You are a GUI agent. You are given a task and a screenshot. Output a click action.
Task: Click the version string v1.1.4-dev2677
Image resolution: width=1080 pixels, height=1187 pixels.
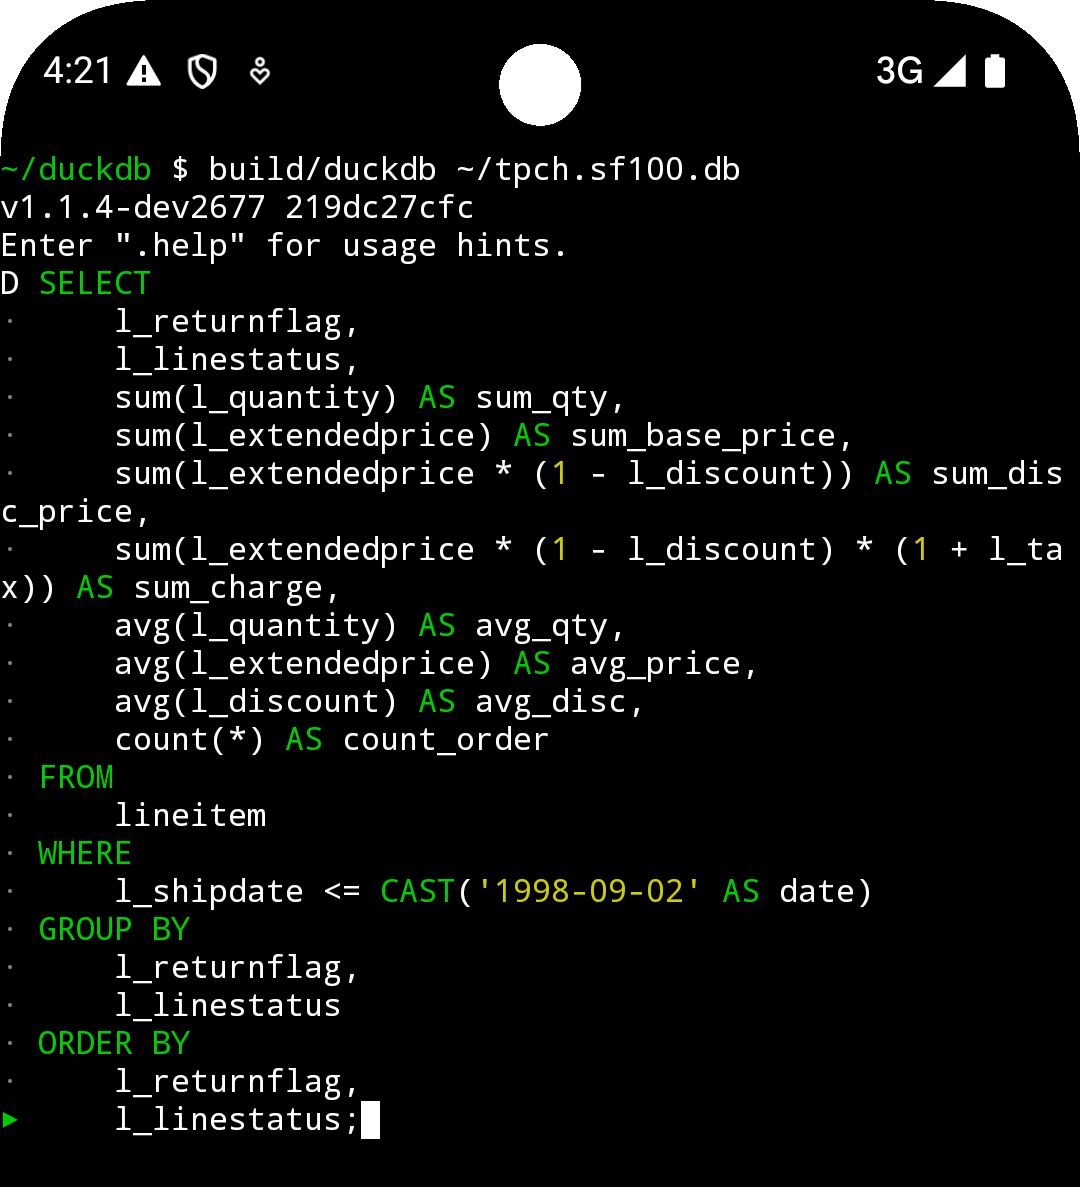point(130,207)
